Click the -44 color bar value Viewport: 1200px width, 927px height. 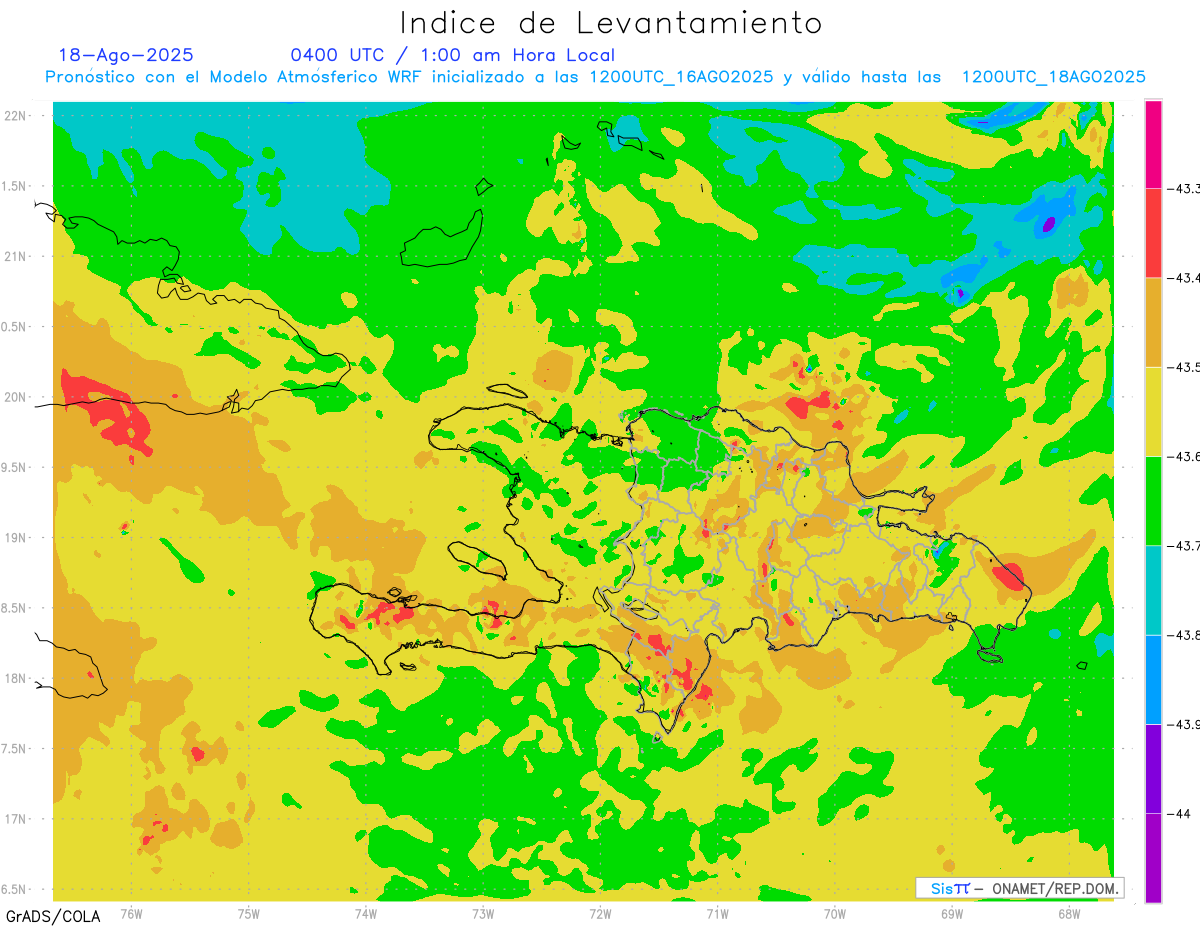1180,813
